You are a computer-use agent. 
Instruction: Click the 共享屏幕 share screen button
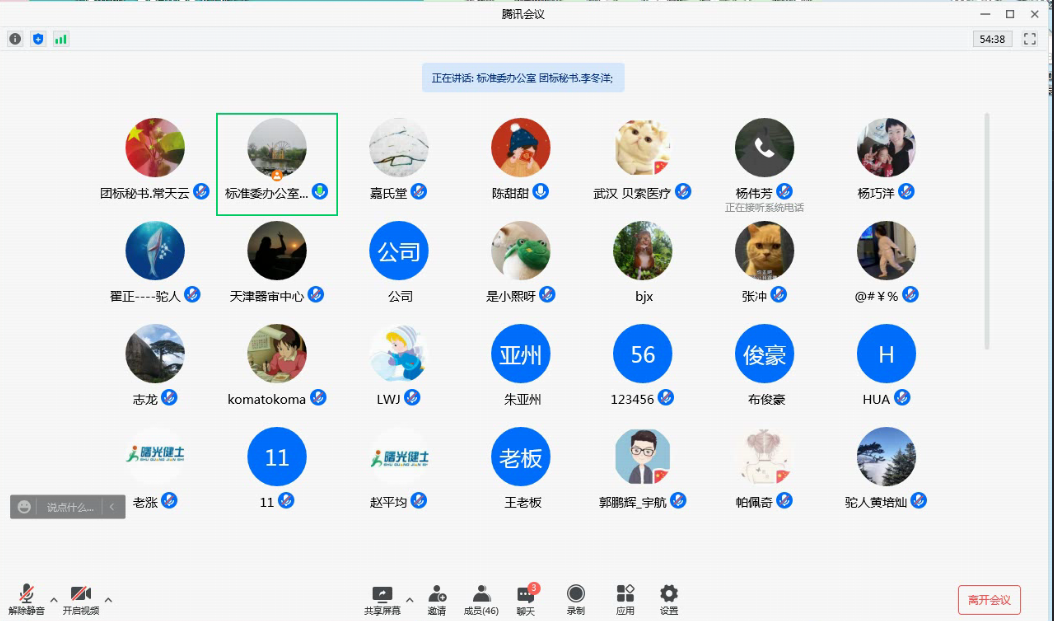382,599
